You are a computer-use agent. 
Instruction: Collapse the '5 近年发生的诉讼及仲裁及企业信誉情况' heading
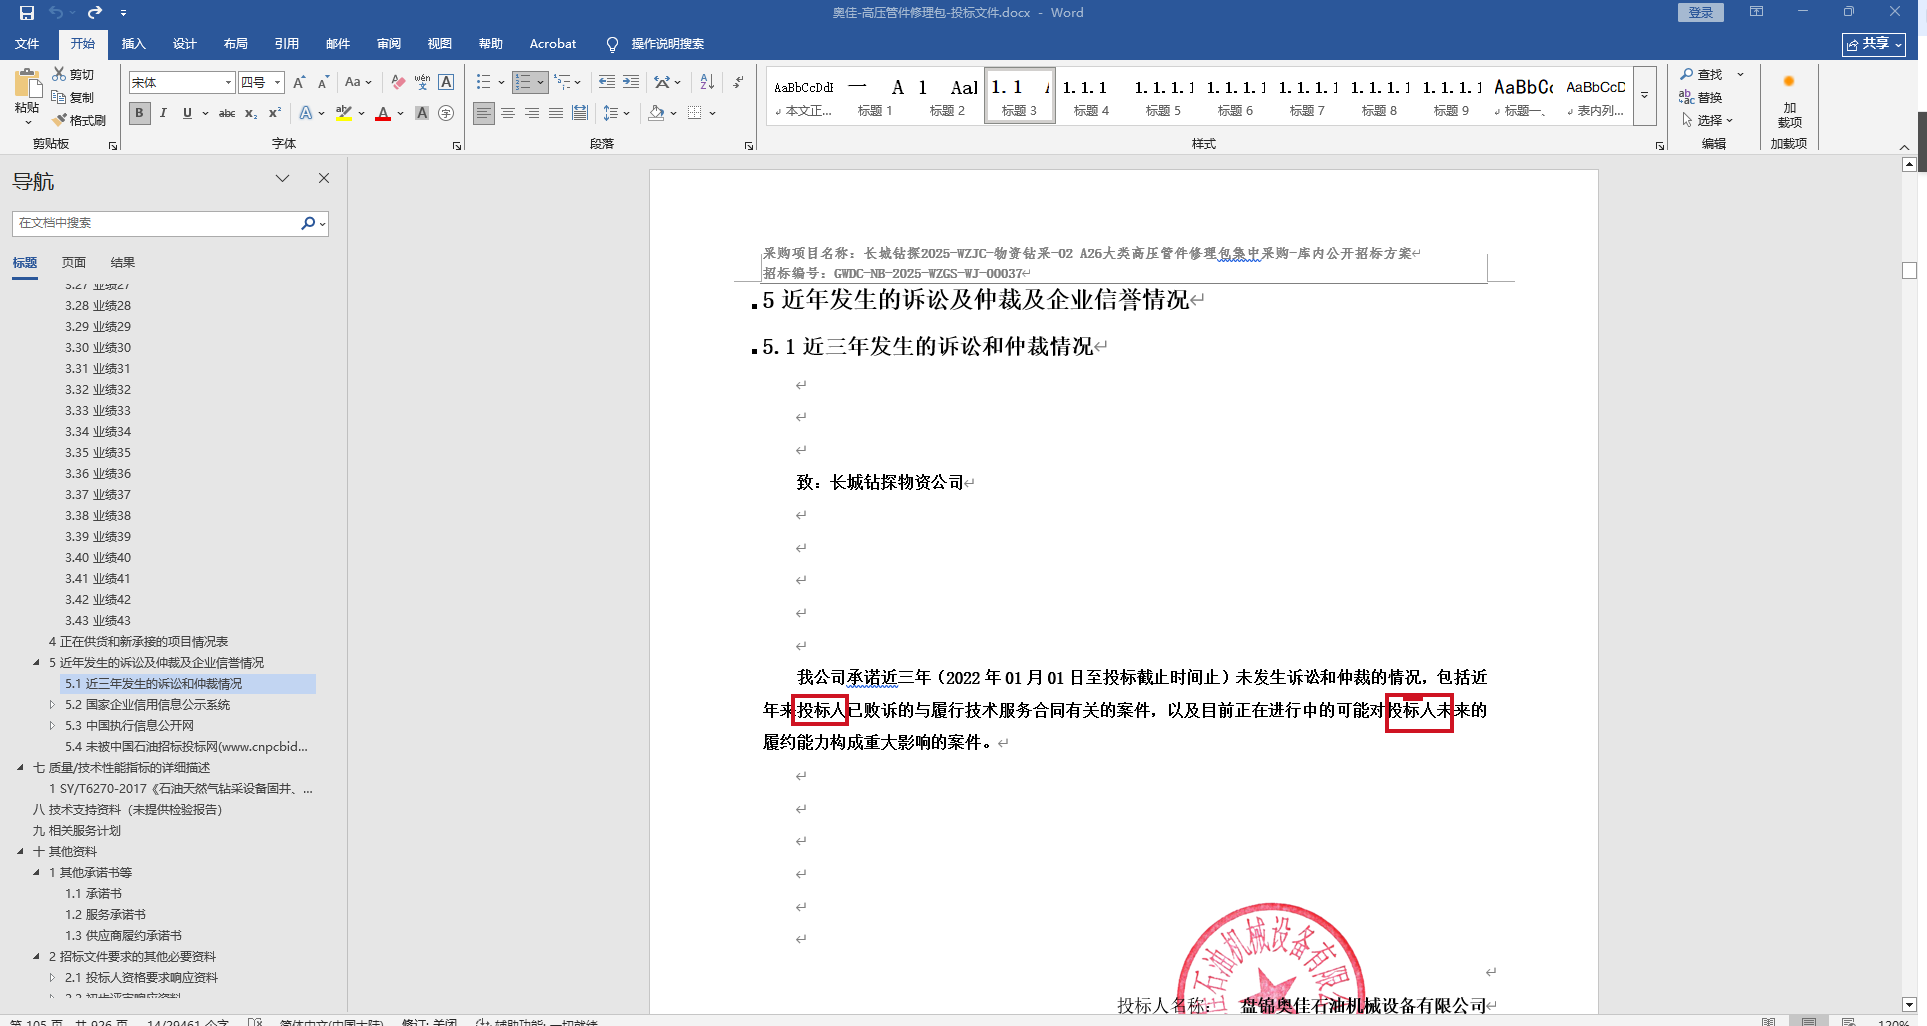36,662
